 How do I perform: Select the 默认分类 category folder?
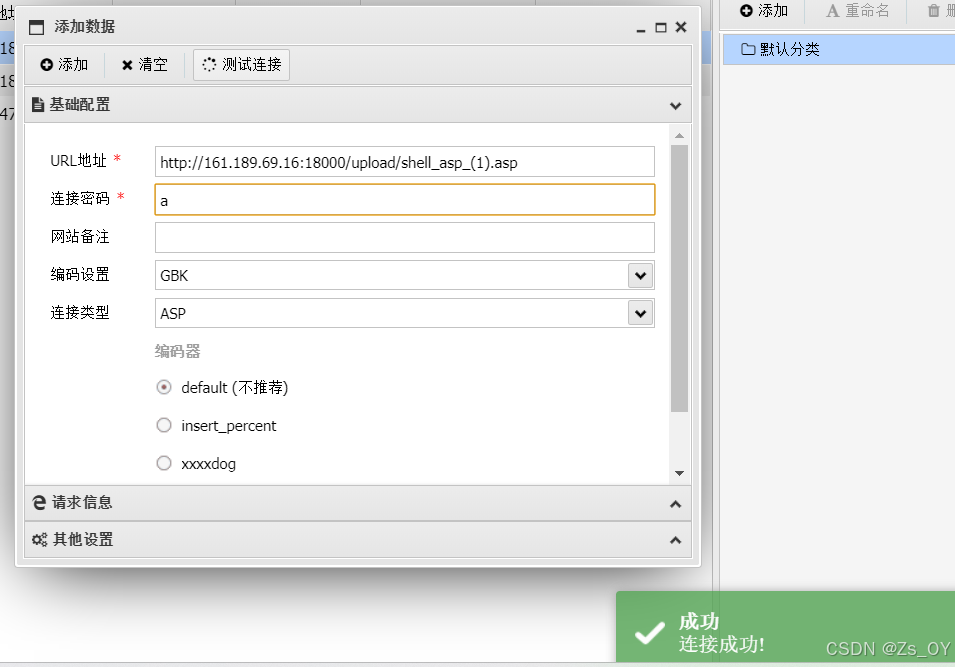[x=839, y=49]
